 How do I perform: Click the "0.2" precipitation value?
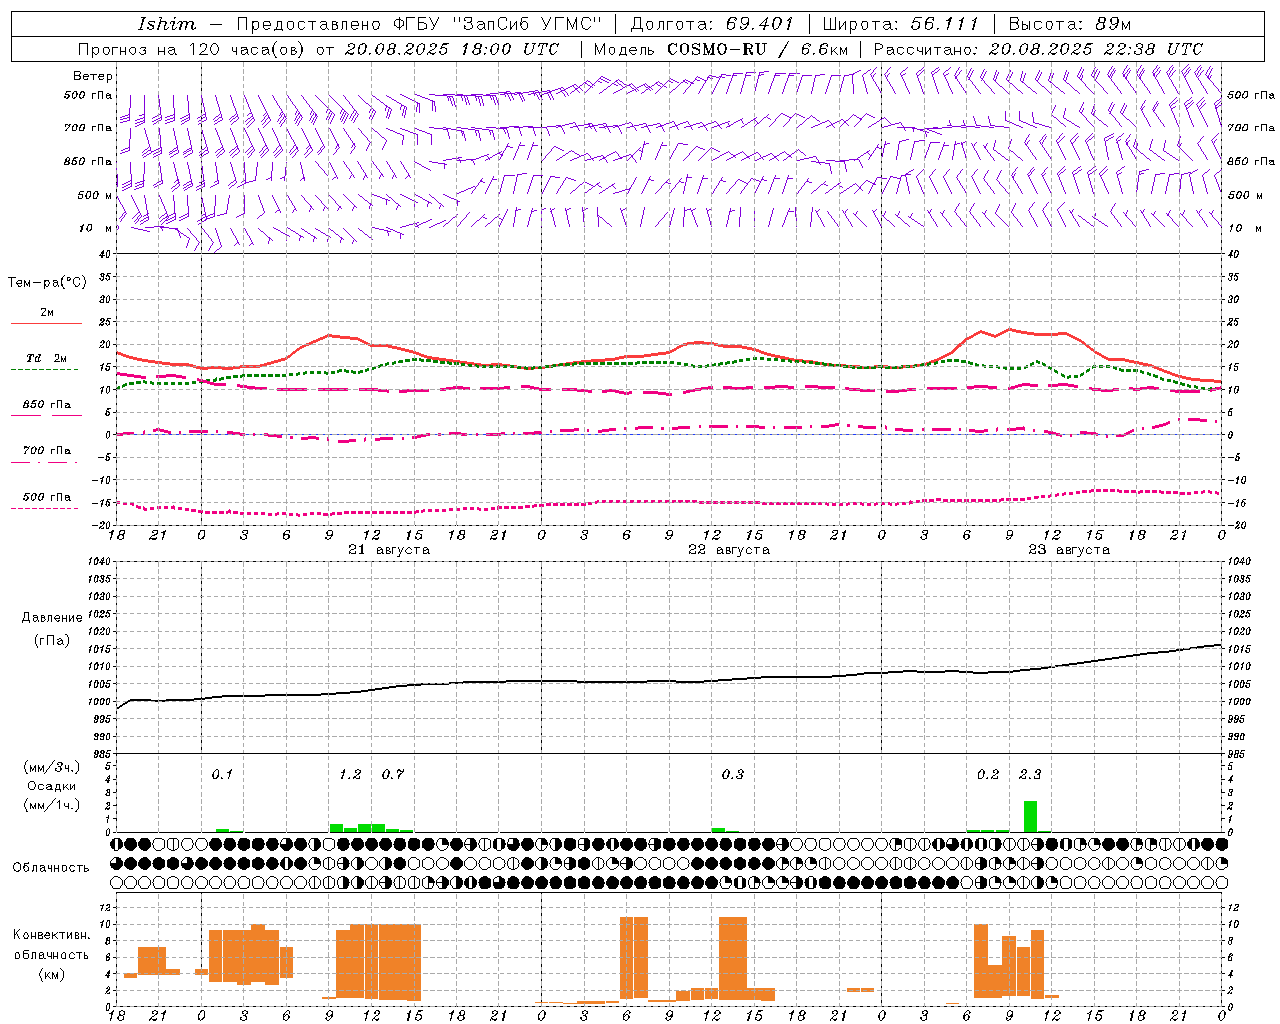[988, 774]
